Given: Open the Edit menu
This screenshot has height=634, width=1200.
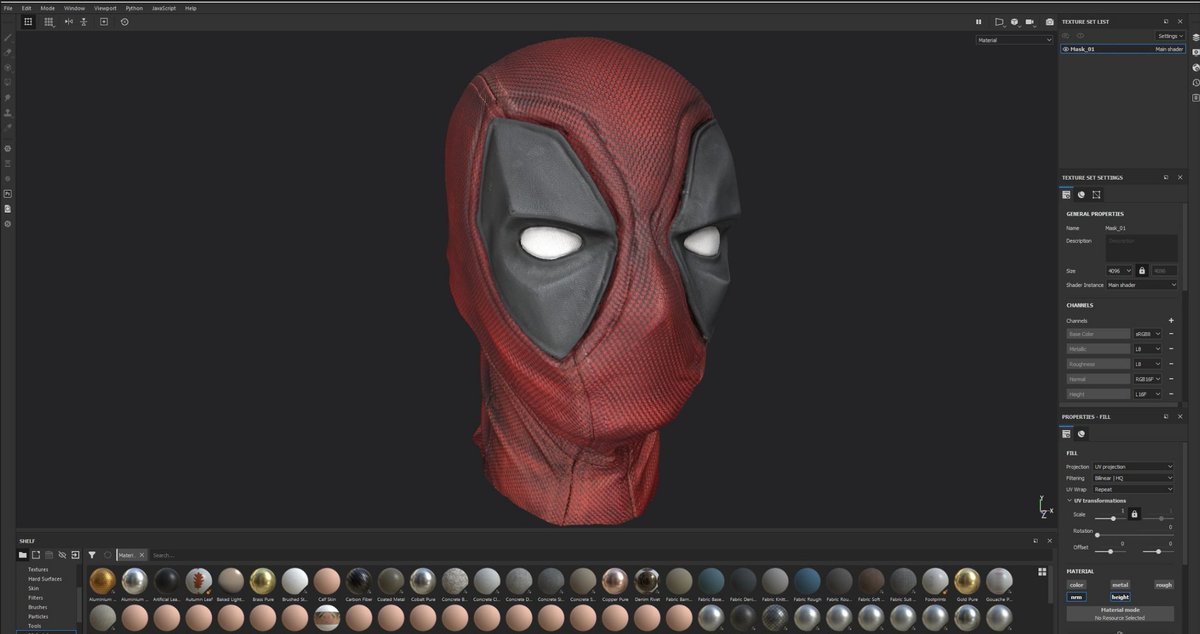Looking at the screenshot, I should 26,8.
